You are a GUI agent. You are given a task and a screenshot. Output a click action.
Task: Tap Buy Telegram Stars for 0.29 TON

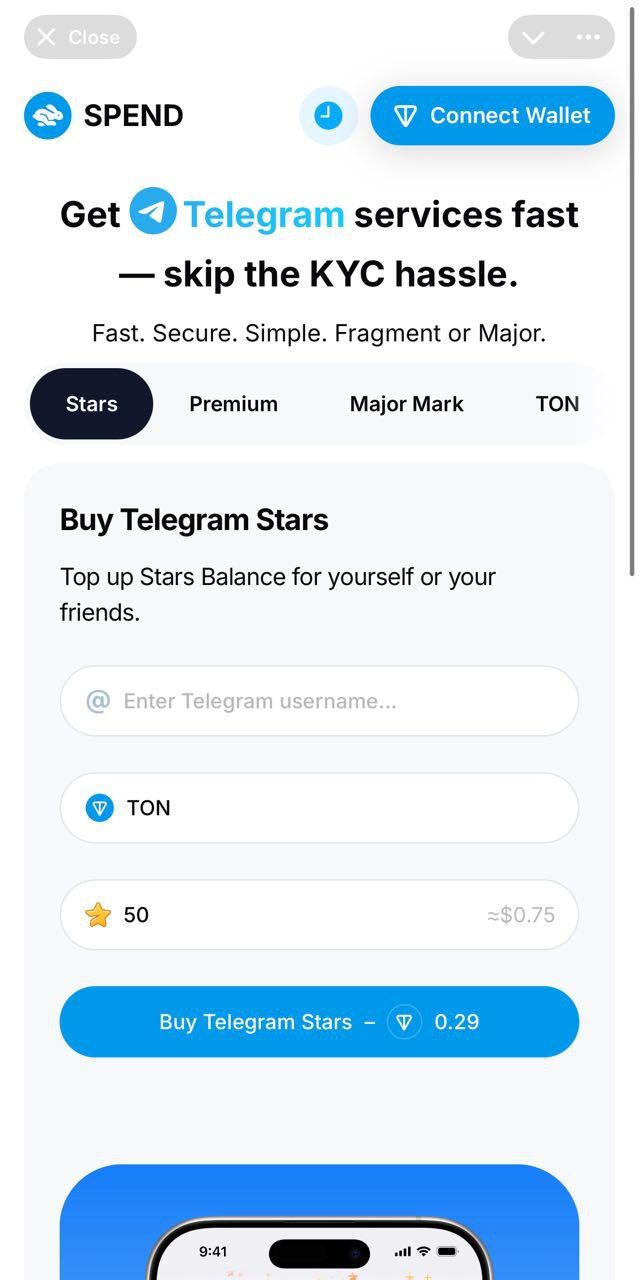point(318,1022)
